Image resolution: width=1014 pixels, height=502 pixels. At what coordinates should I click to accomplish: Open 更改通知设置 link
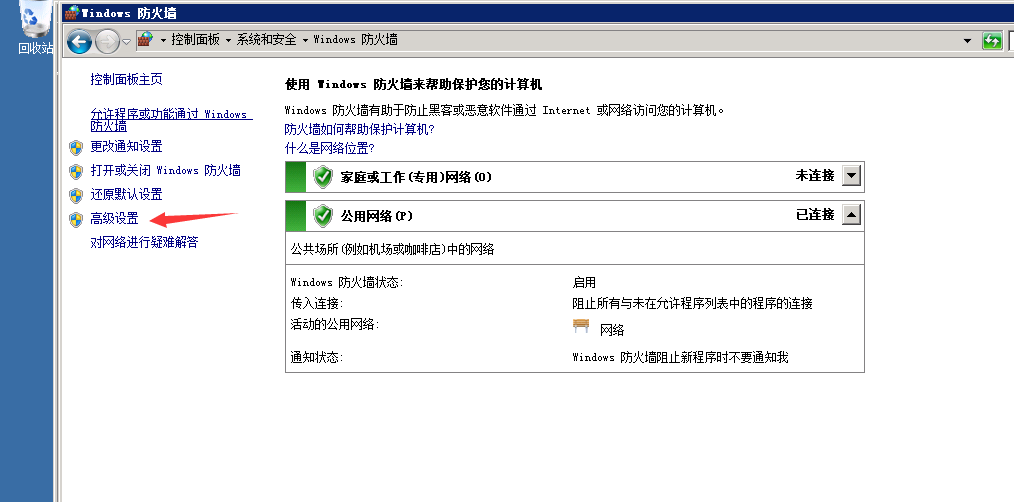[126, 147]
